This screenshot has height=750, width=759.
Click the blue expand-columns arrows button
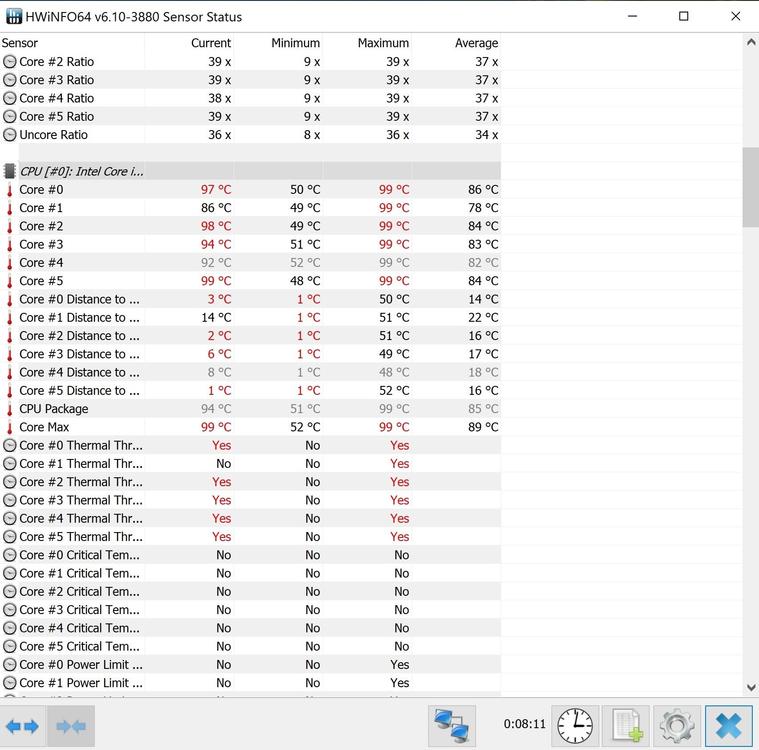coord(23,726)
